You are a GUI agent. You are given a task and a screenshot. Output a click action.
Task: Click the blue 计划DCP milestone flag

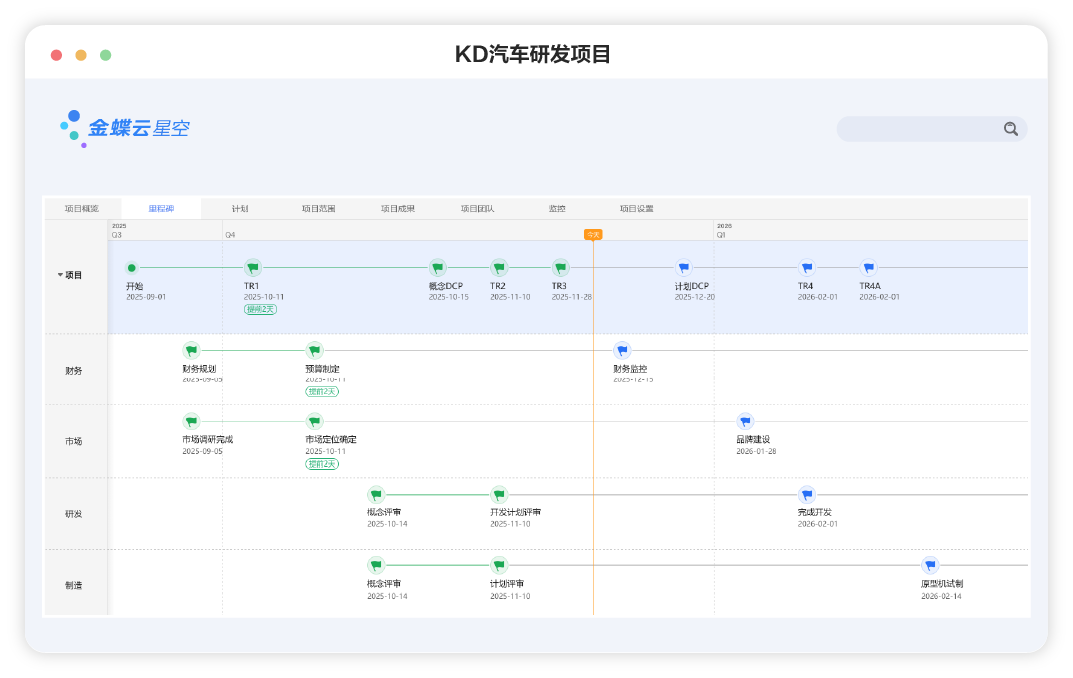point(683,267)
